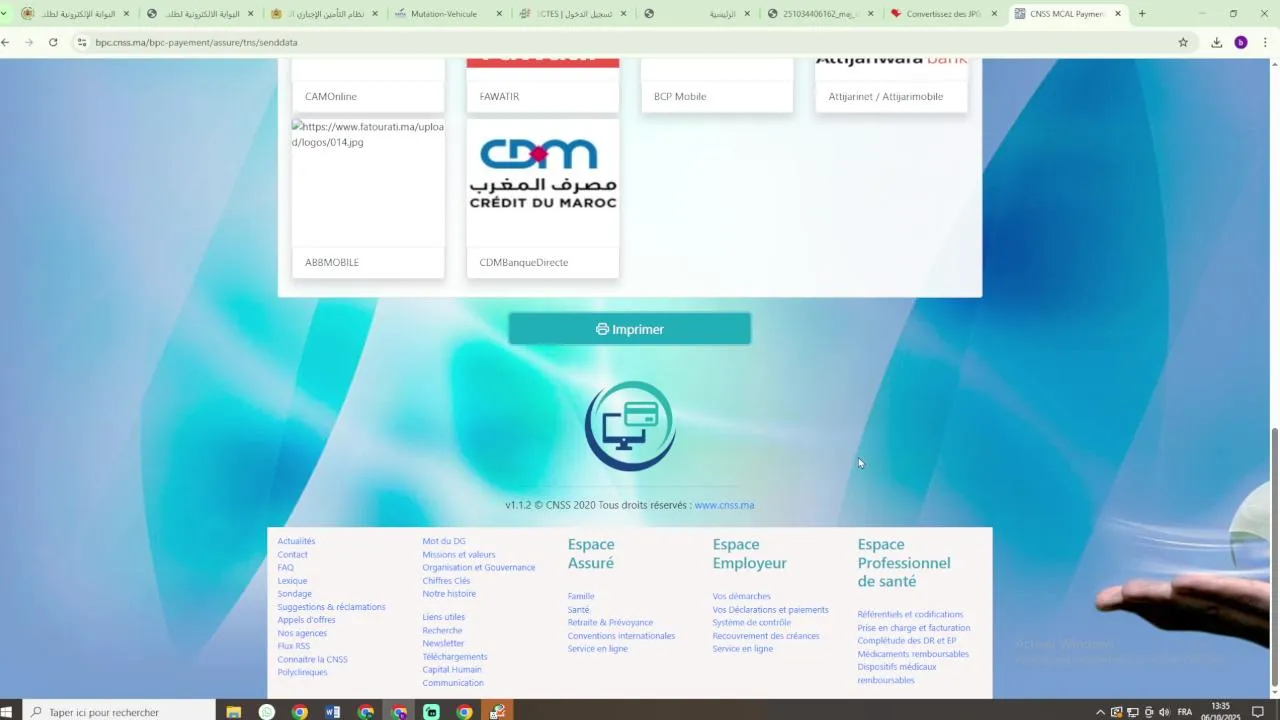Image resolution: width=1280 pixels, height=720 pixels.
Task: Click the Attijarinet / Attijarimobile label
Action: (885, 97)
